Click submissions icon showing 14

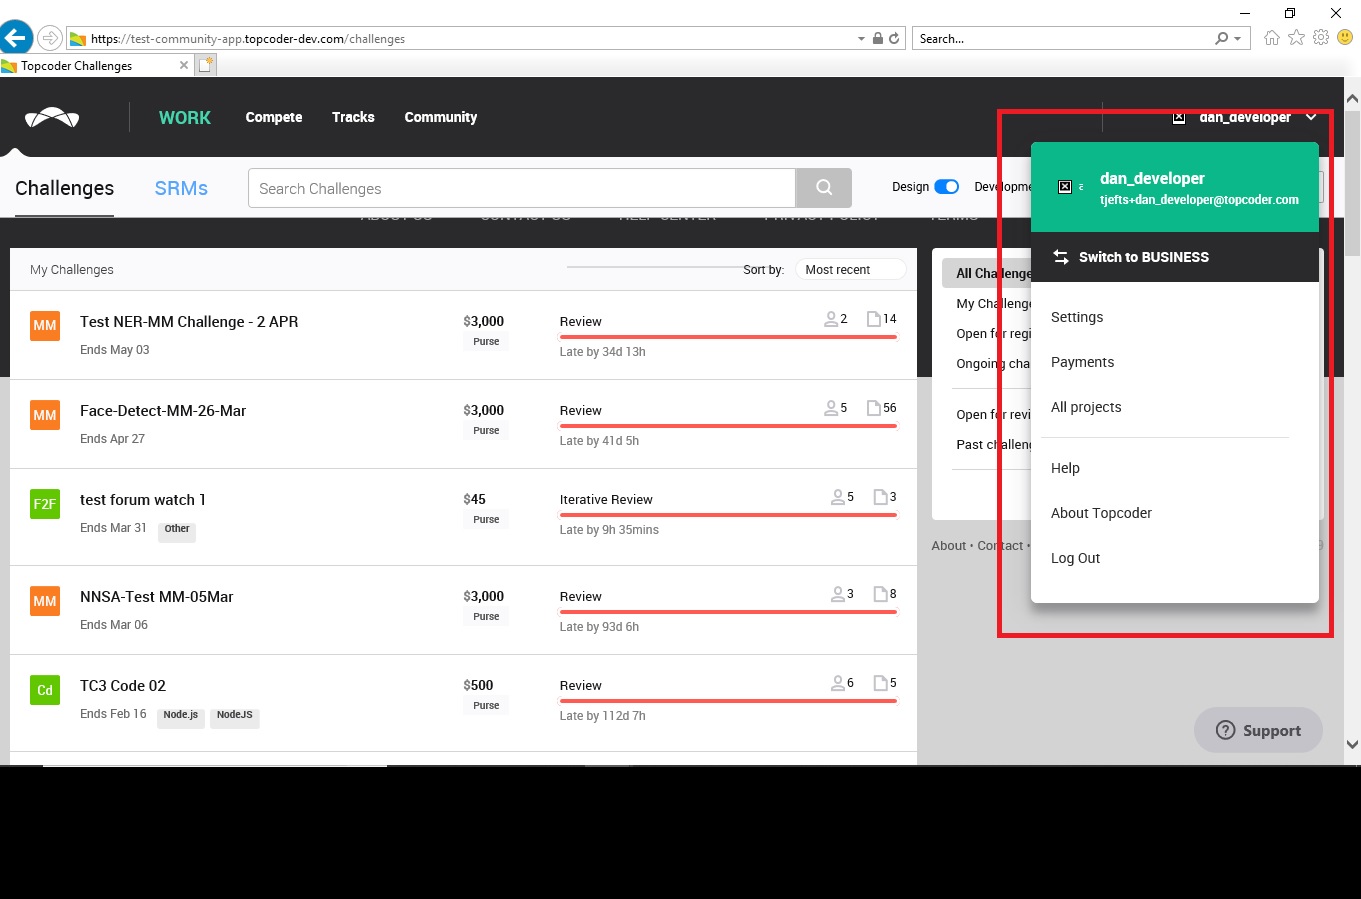pyautogui.click(x=874, y=319)
